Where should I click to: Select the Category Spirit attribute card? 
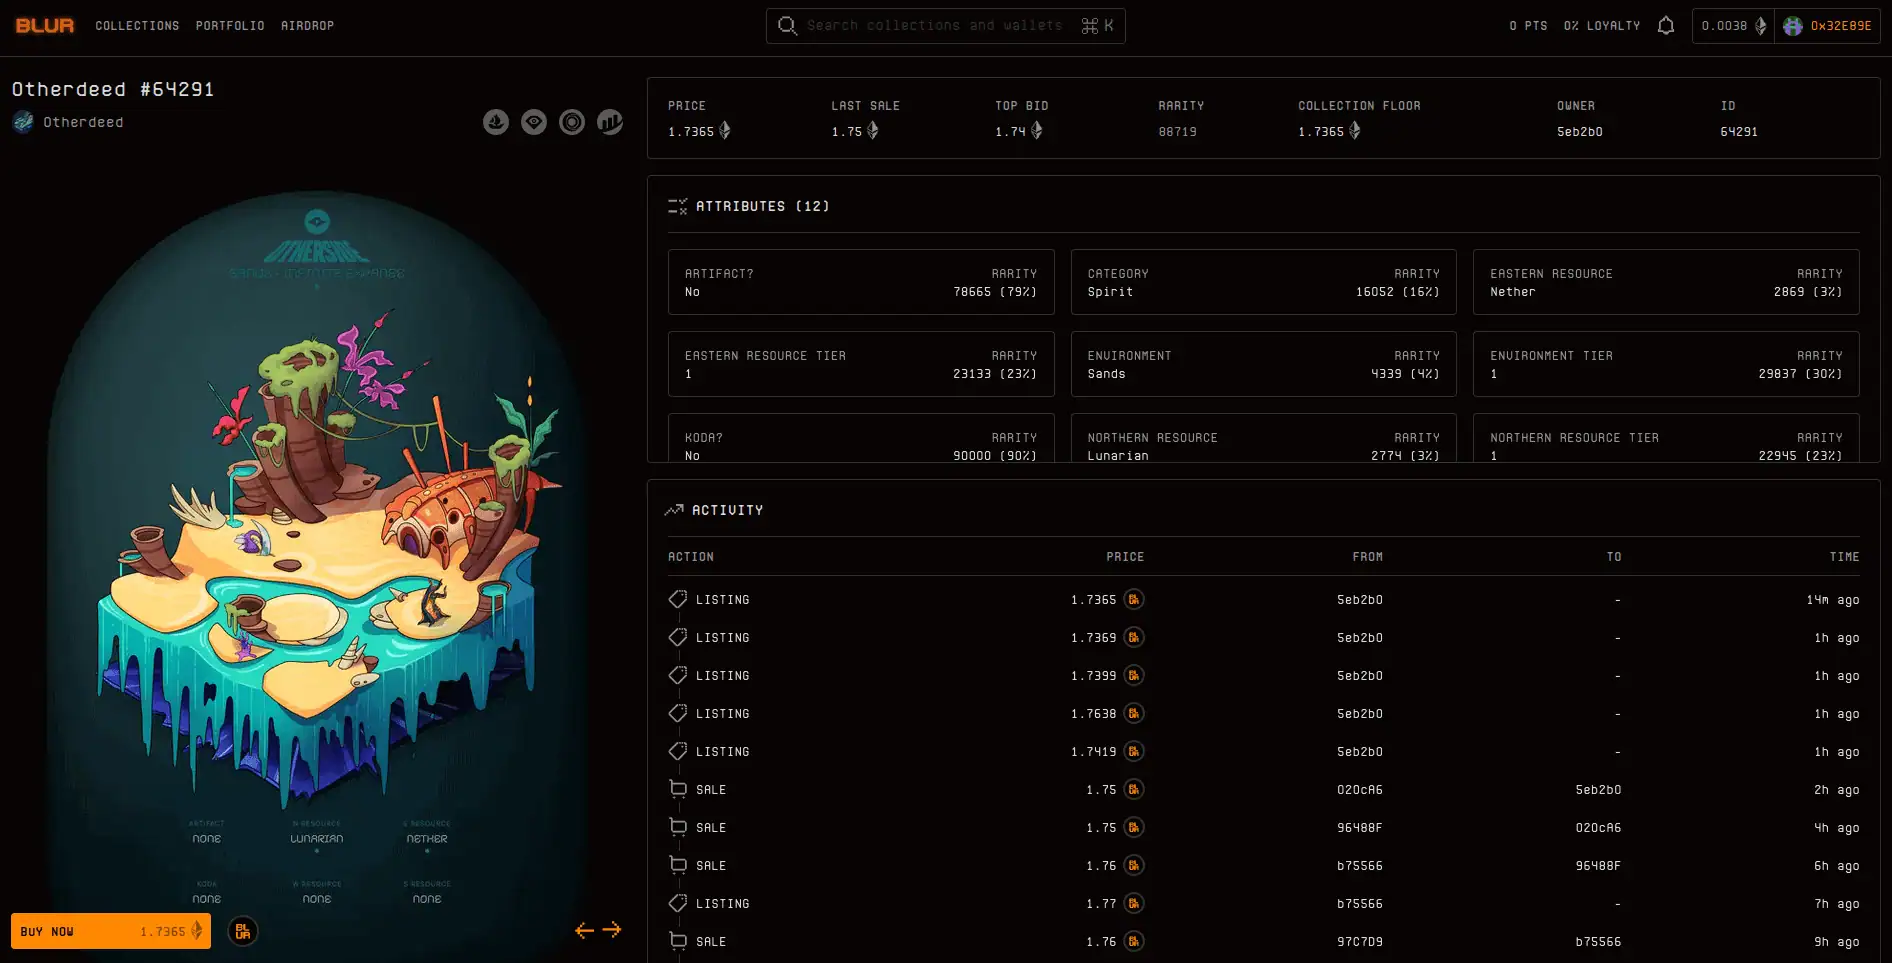coord(1264,282)
